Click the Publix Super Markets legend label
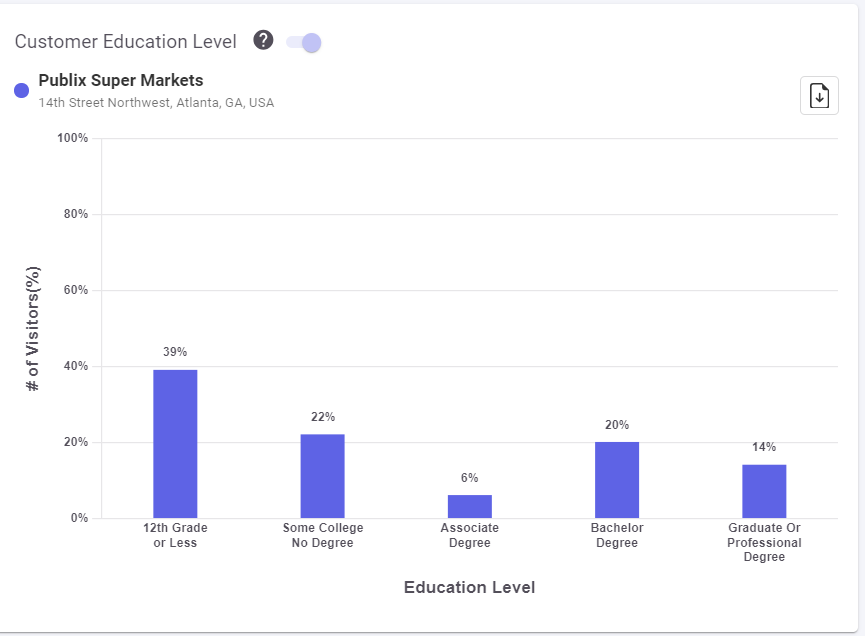The image size is (865, 636). point(121,81)
